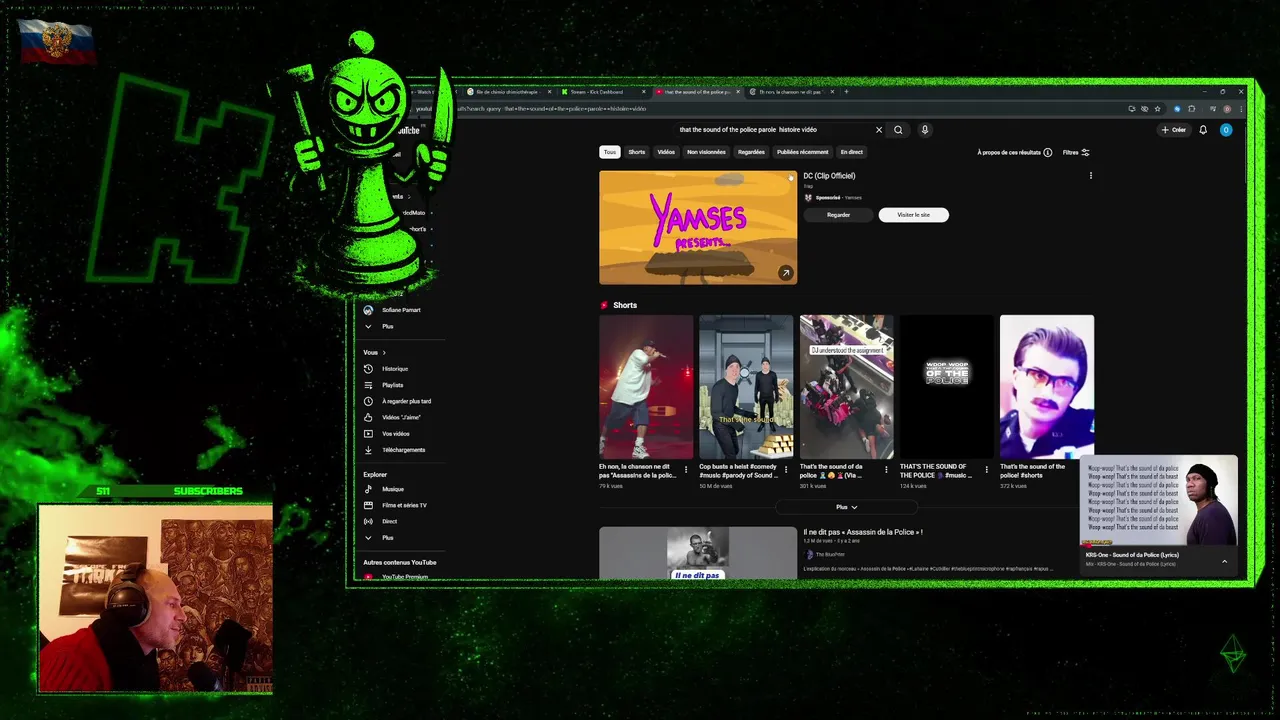The image size is (1280, 720).
Task: Switch to the "Eh non, la chanson ne dit pas" tab
Action: pos(790,92)
